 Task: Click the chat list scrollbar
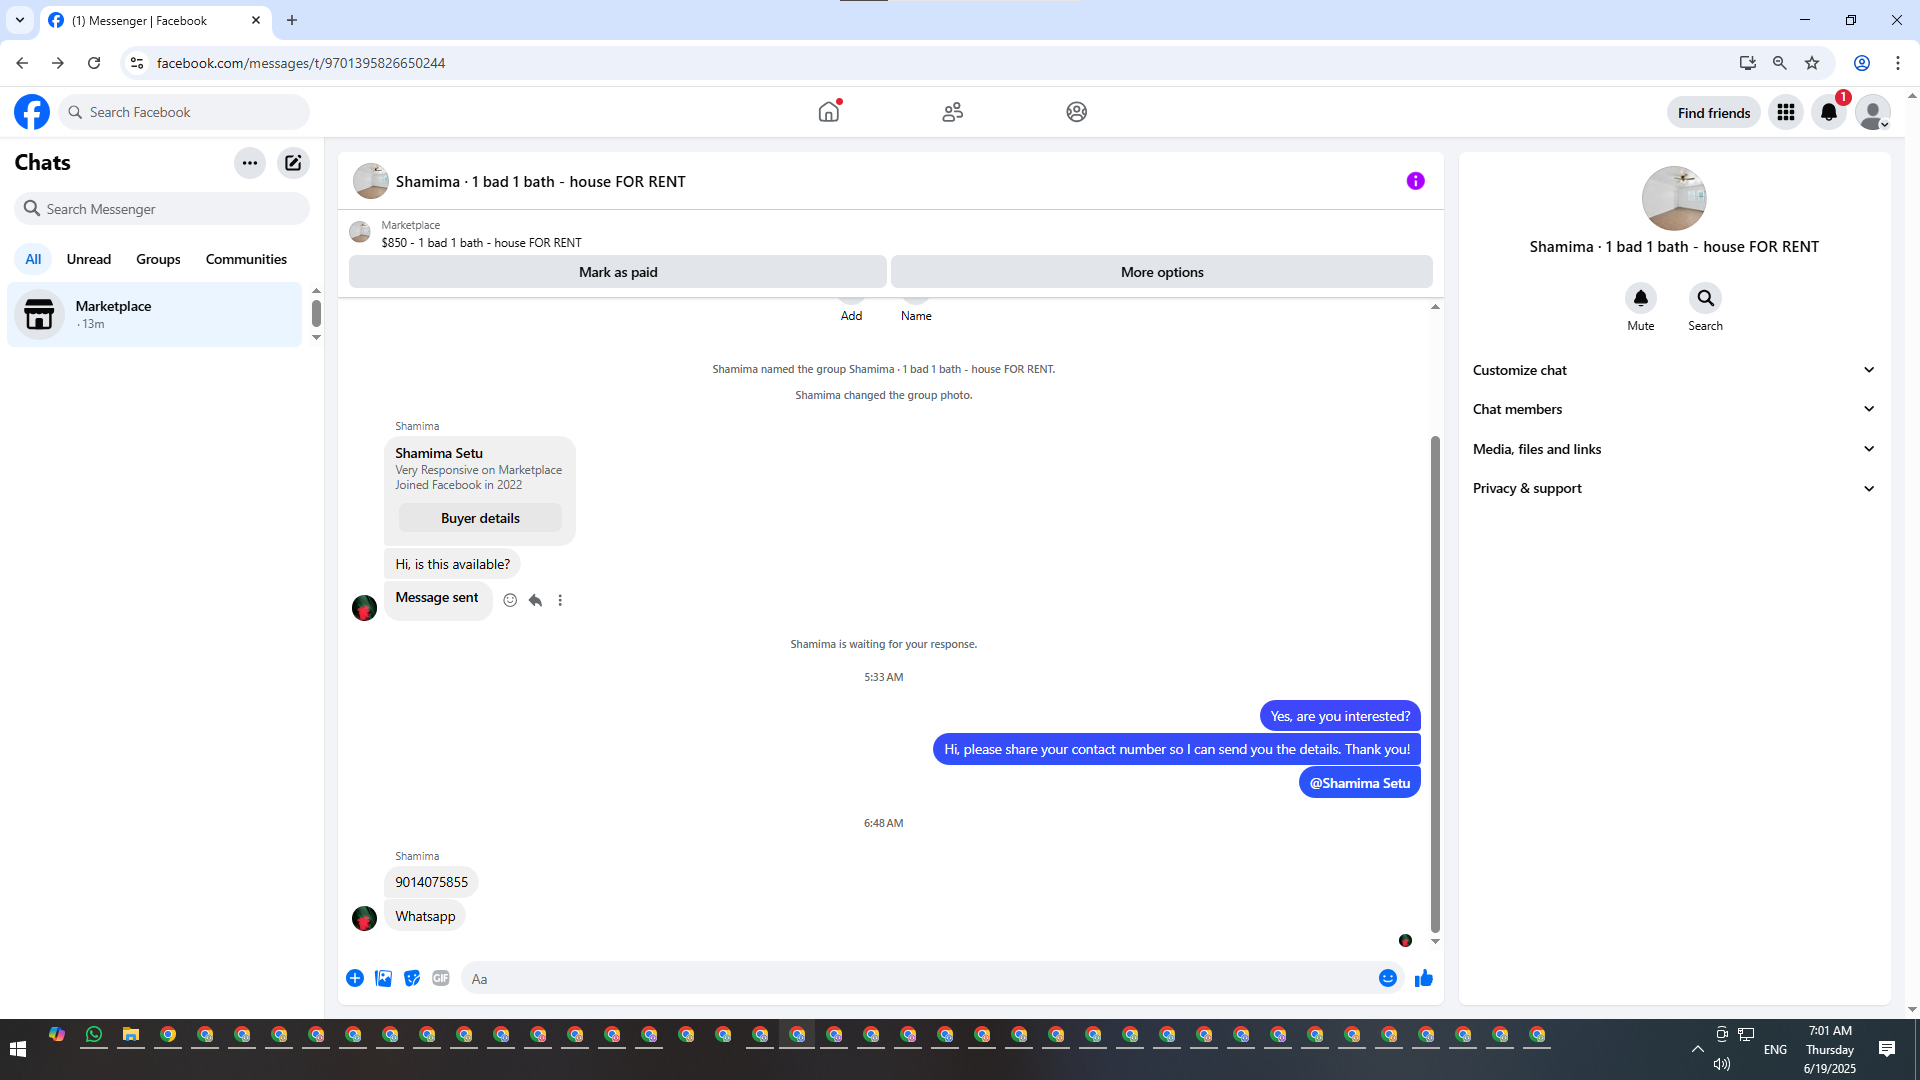(316, 314)
